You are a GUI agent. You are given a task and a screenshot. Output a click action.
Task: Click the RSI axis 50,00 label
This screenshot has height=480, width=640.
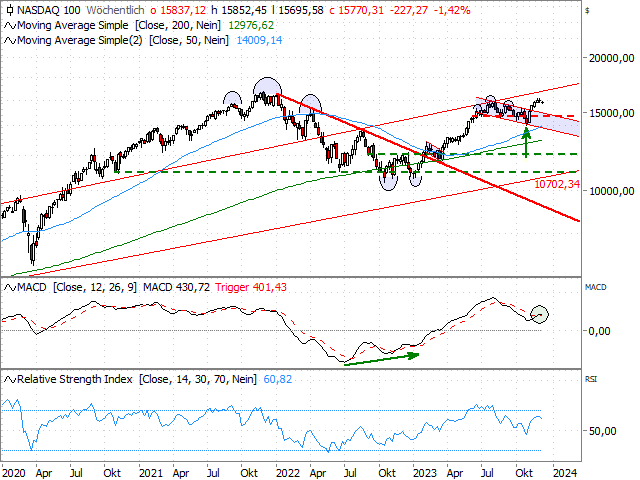click(x=602, y=431)
